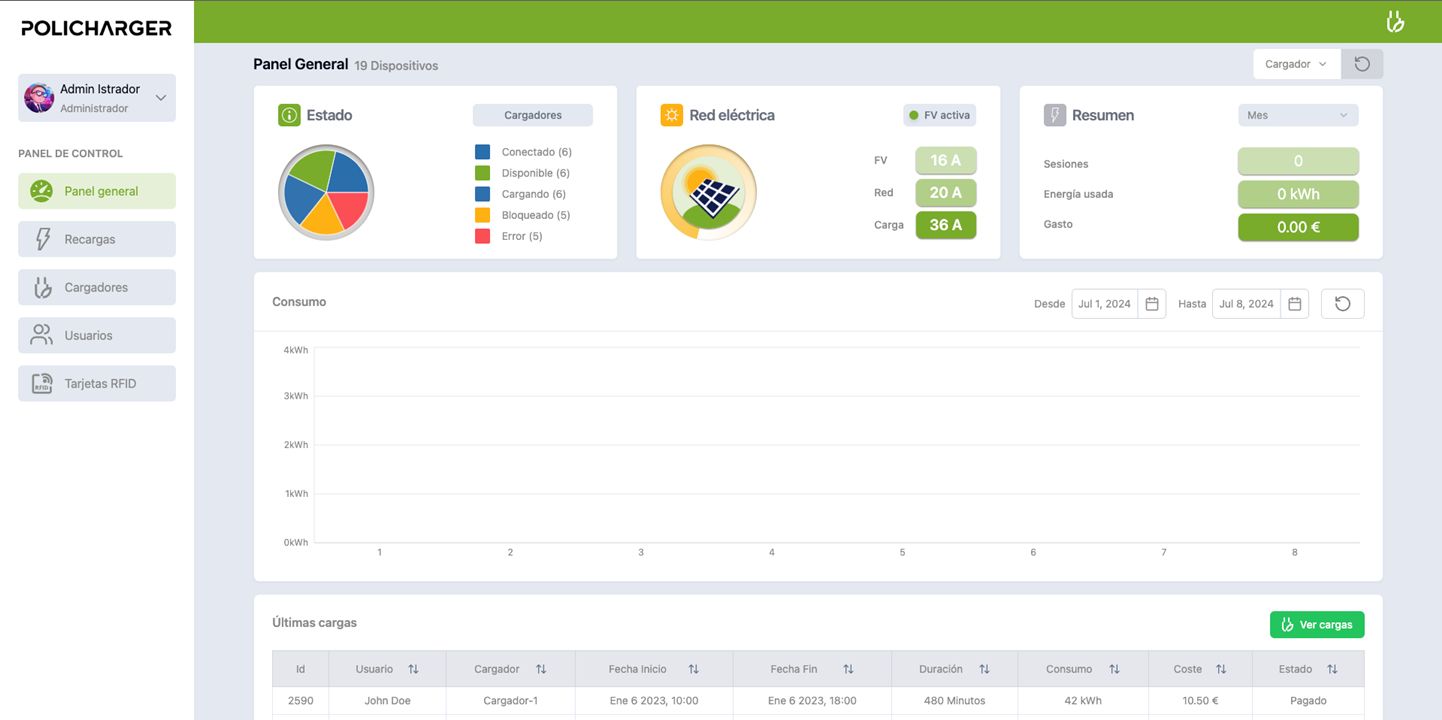1442x720 pixels.
Task: Click the Red eléctrica sun icon
Action: click(x=671, y=115)
